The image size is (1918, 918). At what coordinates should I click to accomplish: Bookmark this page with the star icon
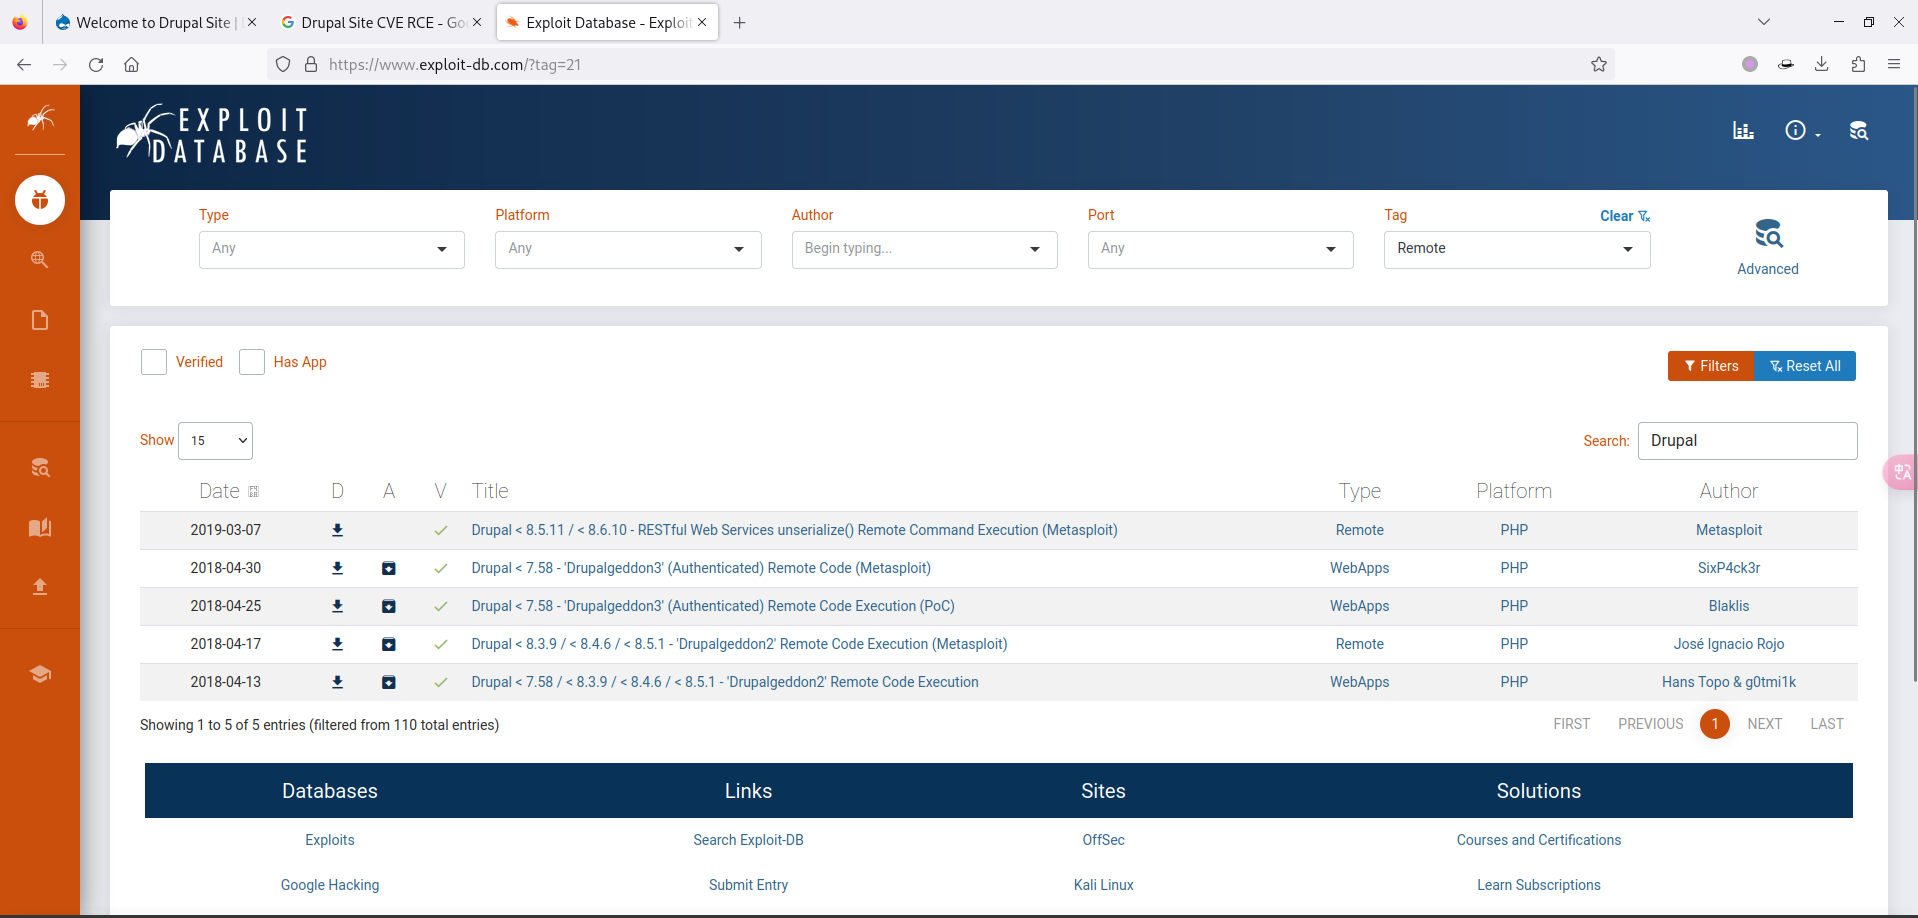point(1599,64)
